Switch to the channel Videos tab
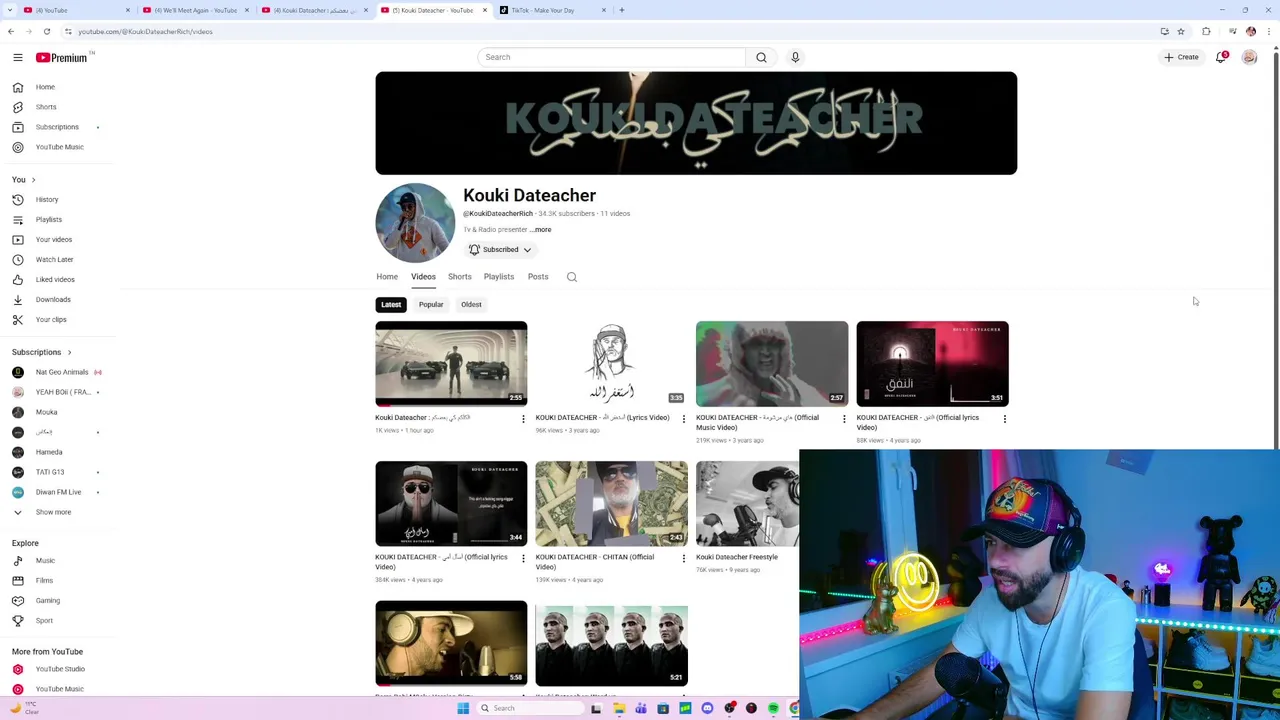Screen dimensions: 1280x720 point(423,277)
